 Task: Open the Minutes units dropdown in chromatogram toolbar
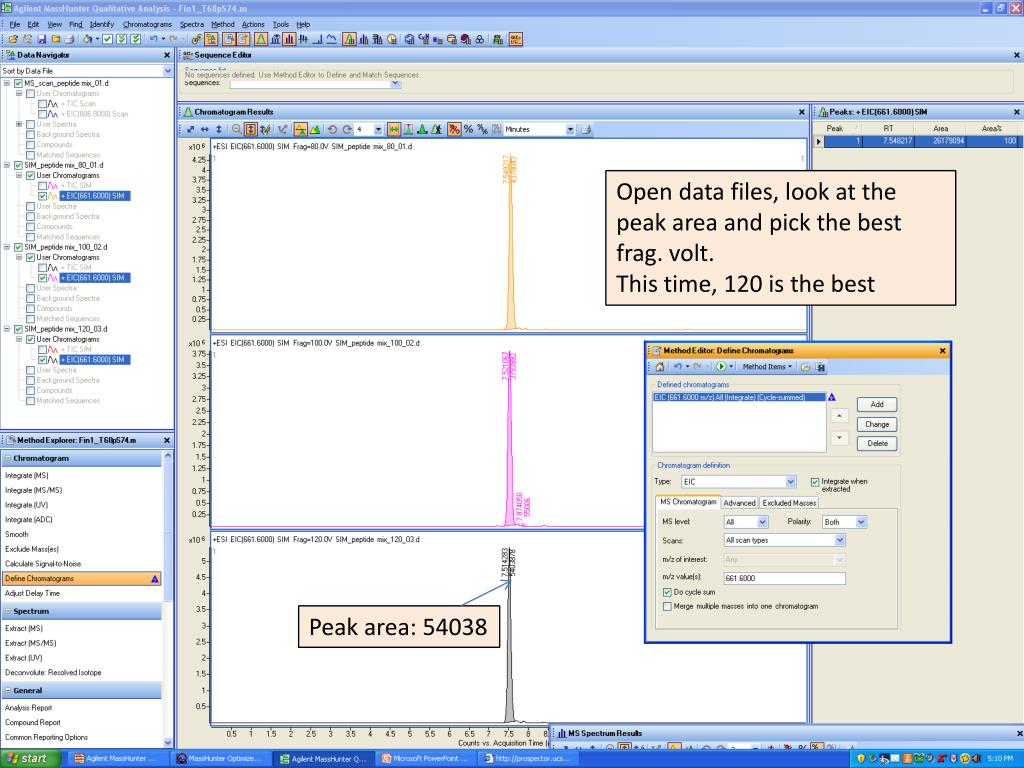point(570,129)
